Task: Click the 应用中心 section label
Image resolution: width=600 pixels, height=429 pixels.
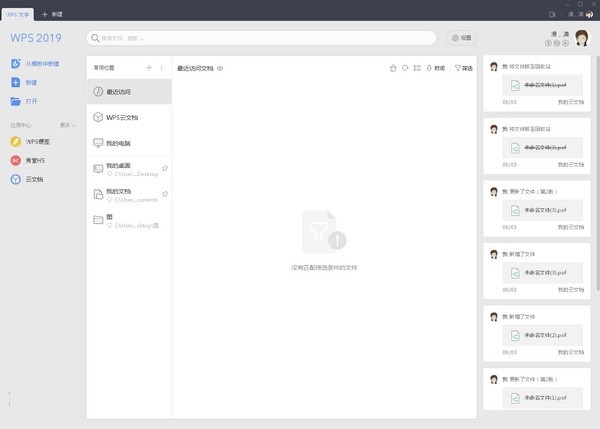Action: tap(21, 125)
